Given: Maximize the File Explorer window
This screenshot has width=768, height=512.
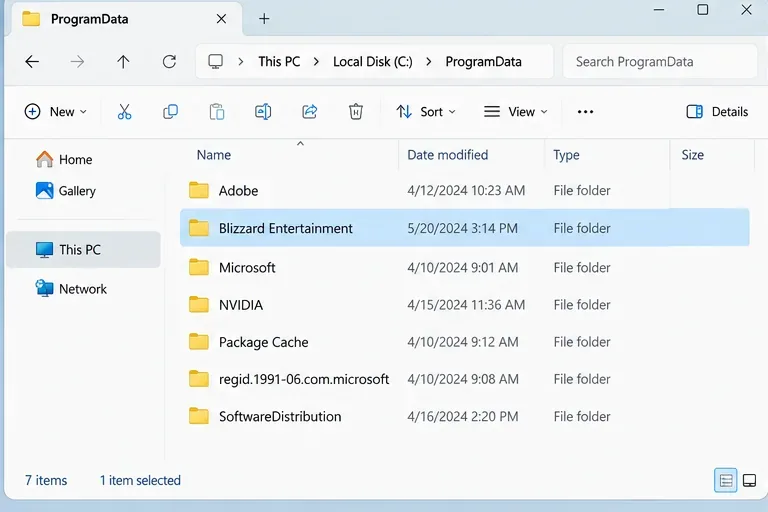Looking at the screenshot, I should tap(702, 10).
